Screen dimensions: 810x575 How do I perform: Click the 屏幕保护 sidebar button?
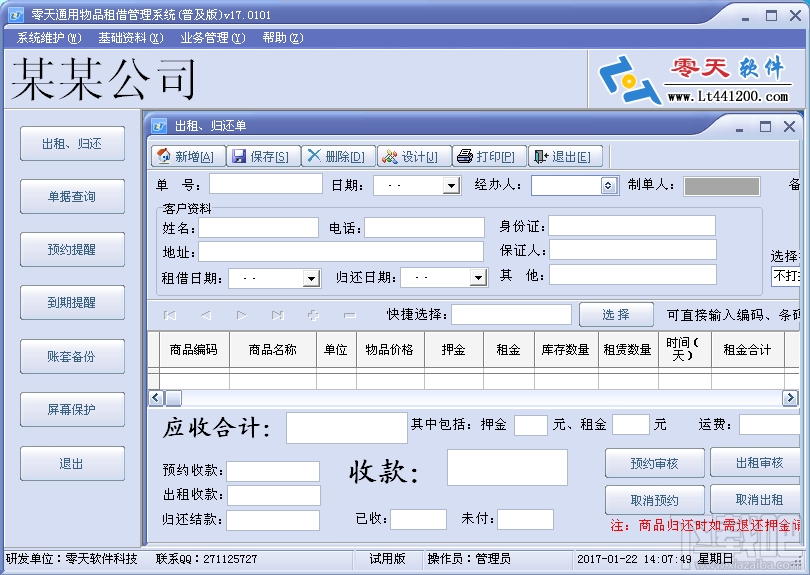pyautogui.click(x=72, y=410)
